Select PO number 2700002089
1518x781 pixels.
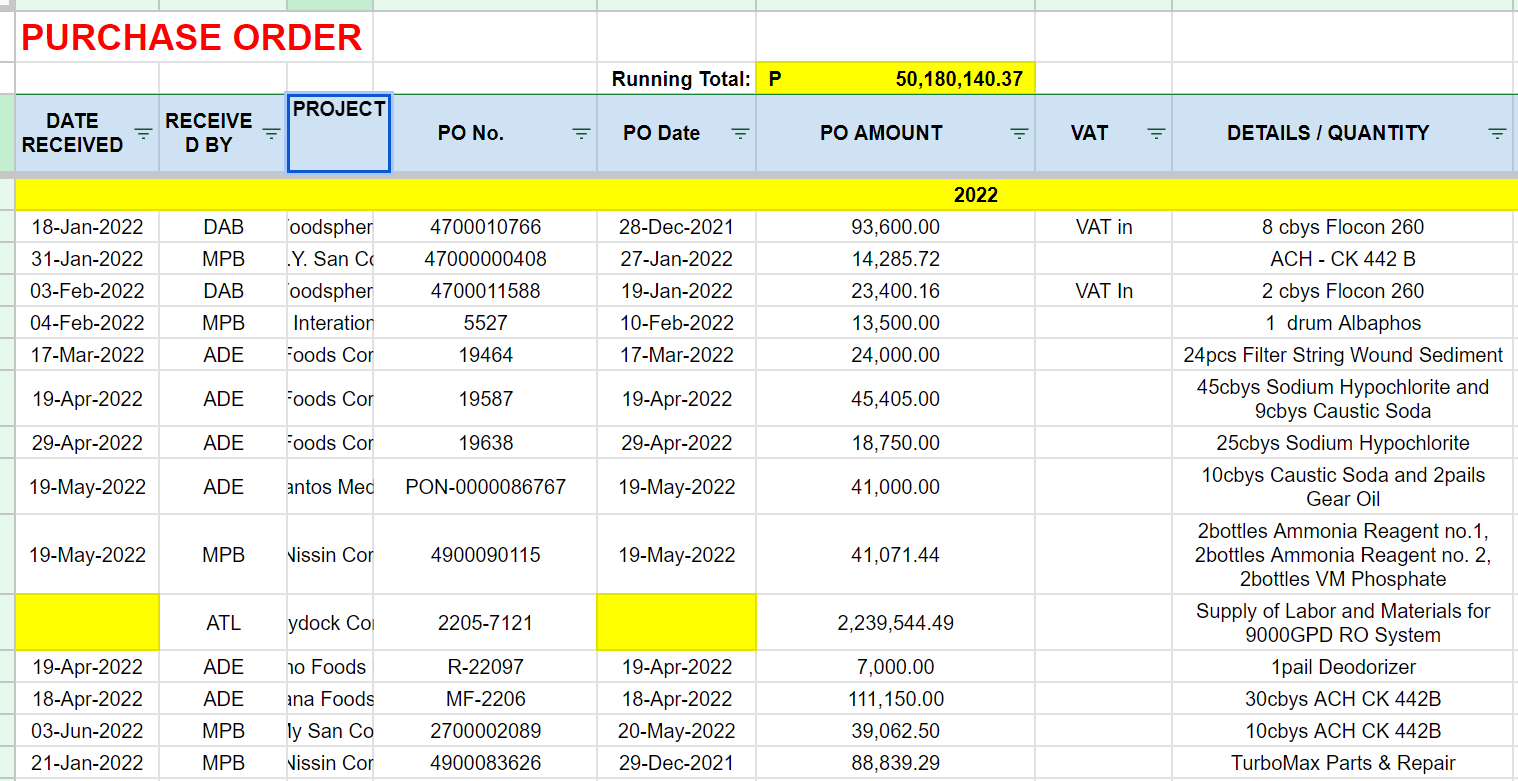coord(485,731)
